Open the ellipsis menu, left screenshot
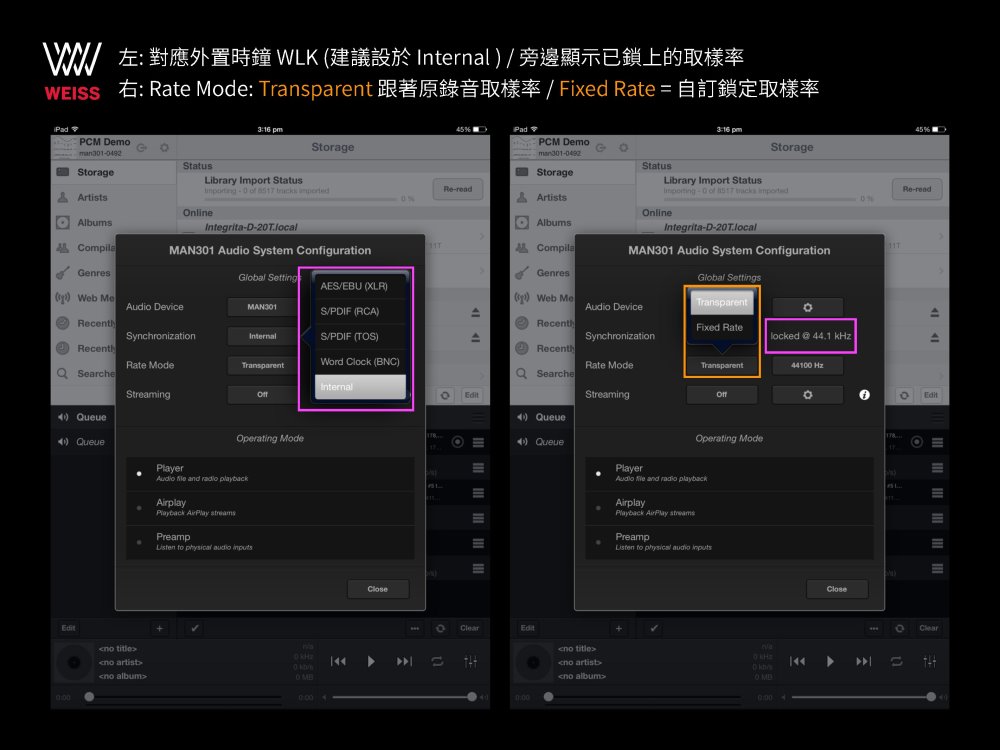The height and width of the screenshot is (750, 1000). click(x=415, y=628)
